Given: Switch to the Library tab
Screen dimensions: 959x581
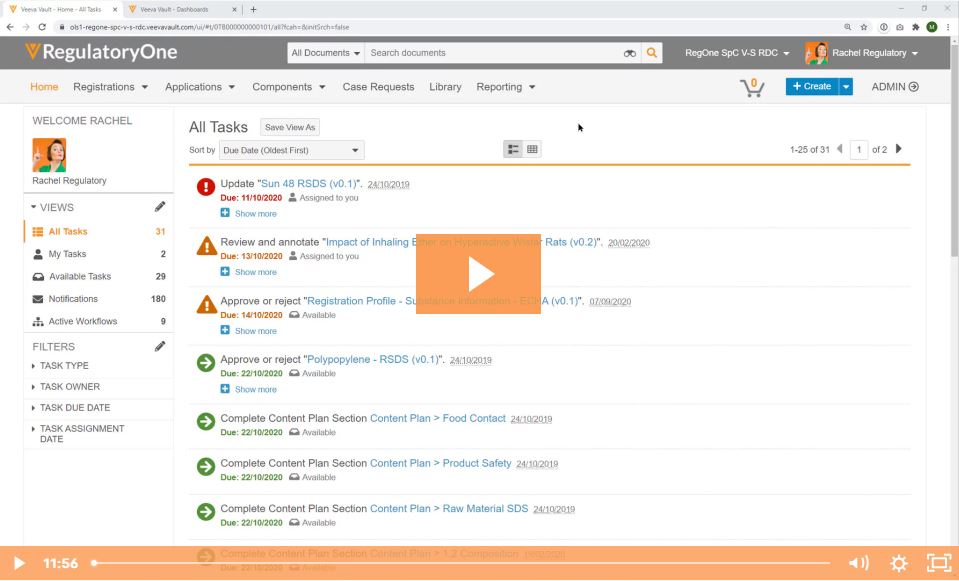Looking at the screenshot, I should point(445,87).
